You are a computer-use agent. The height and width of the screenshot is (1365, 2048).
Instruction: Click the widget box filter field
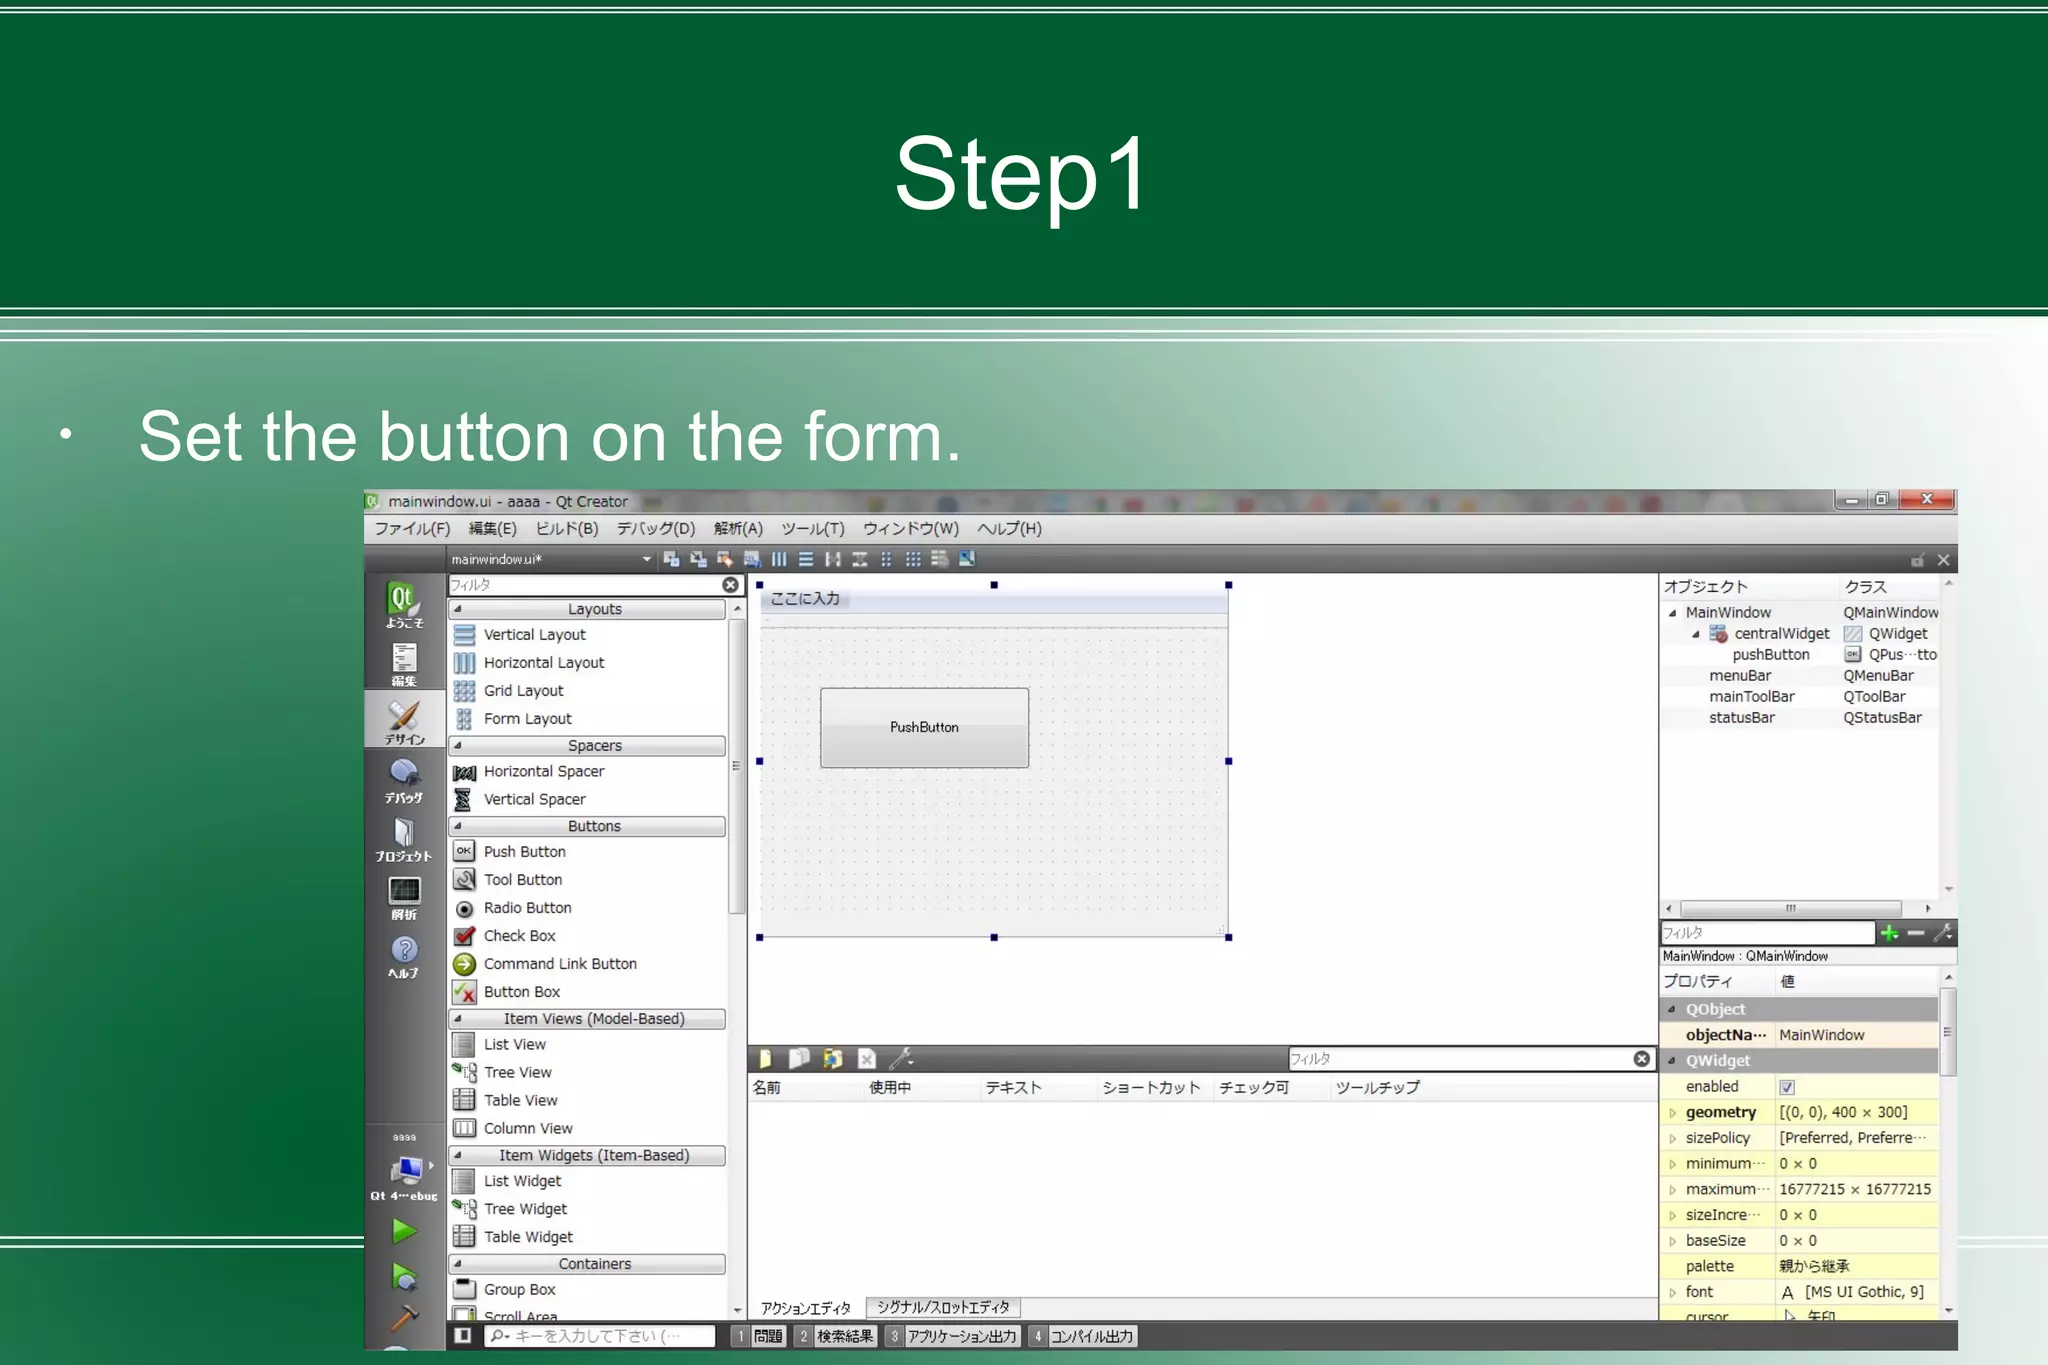coord(584,585)
